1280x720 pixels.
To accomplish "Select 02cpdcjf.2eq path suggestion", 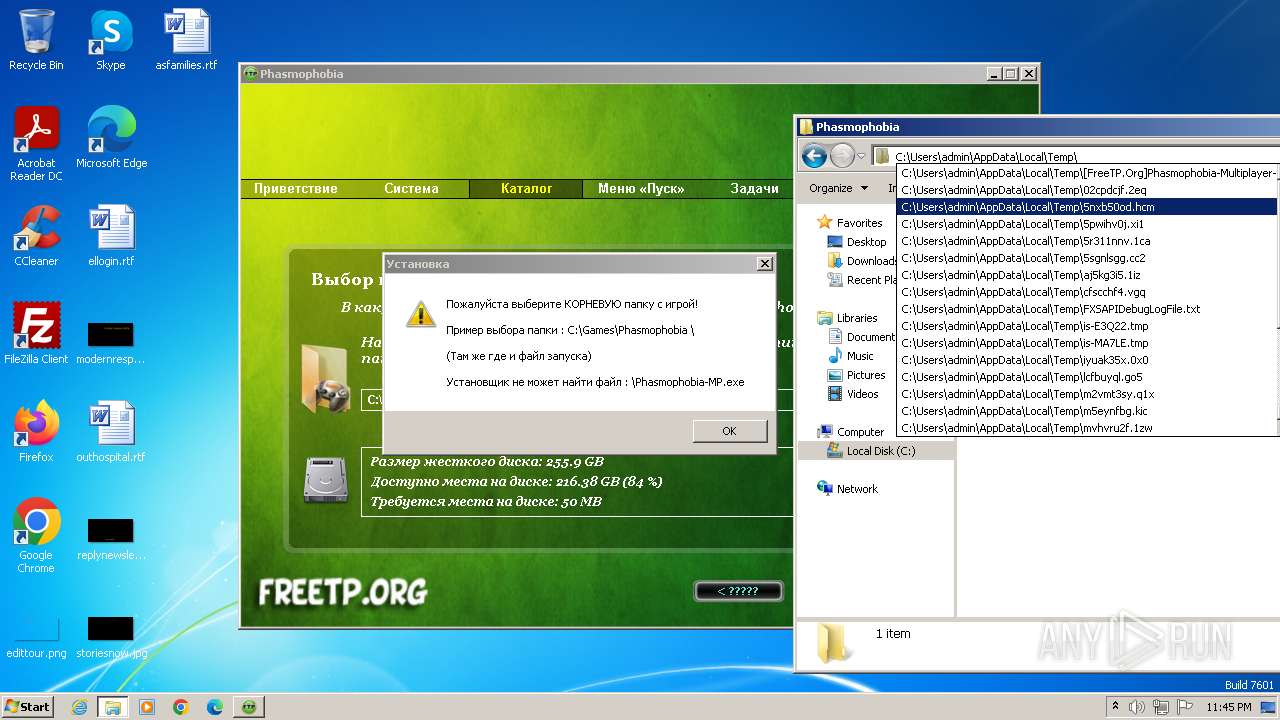I will pos(1088,190).
